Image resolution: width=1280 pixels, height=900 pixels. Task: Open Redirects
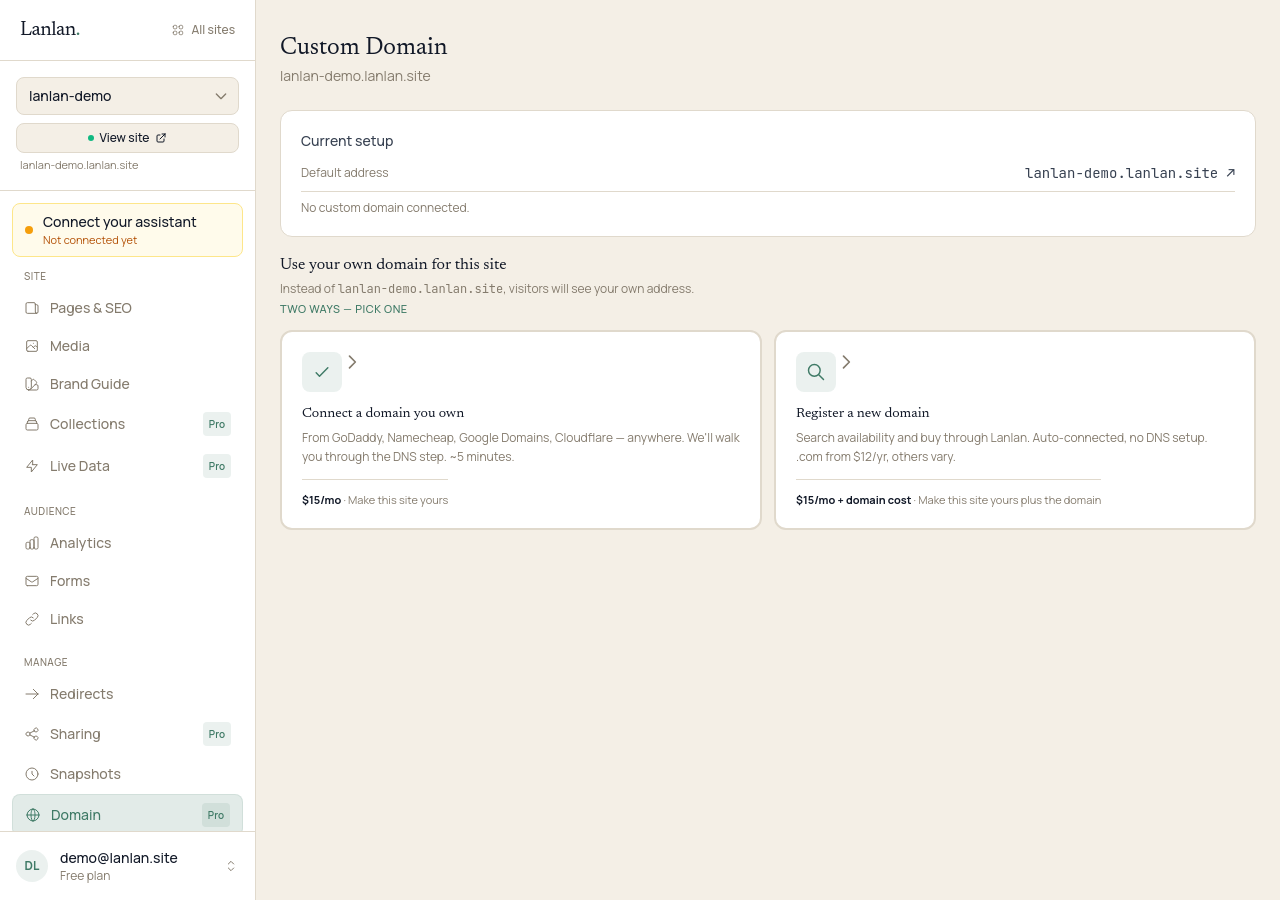tap(127, 694)
